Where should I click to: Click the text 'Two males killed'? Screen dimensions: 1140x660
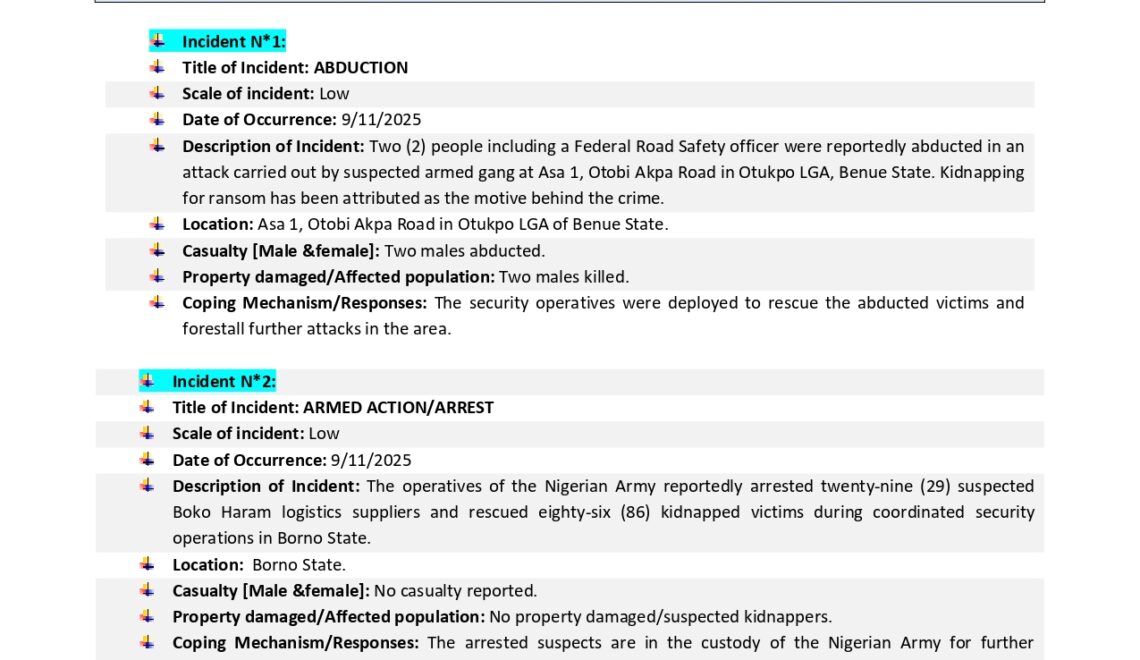point(564,277)
